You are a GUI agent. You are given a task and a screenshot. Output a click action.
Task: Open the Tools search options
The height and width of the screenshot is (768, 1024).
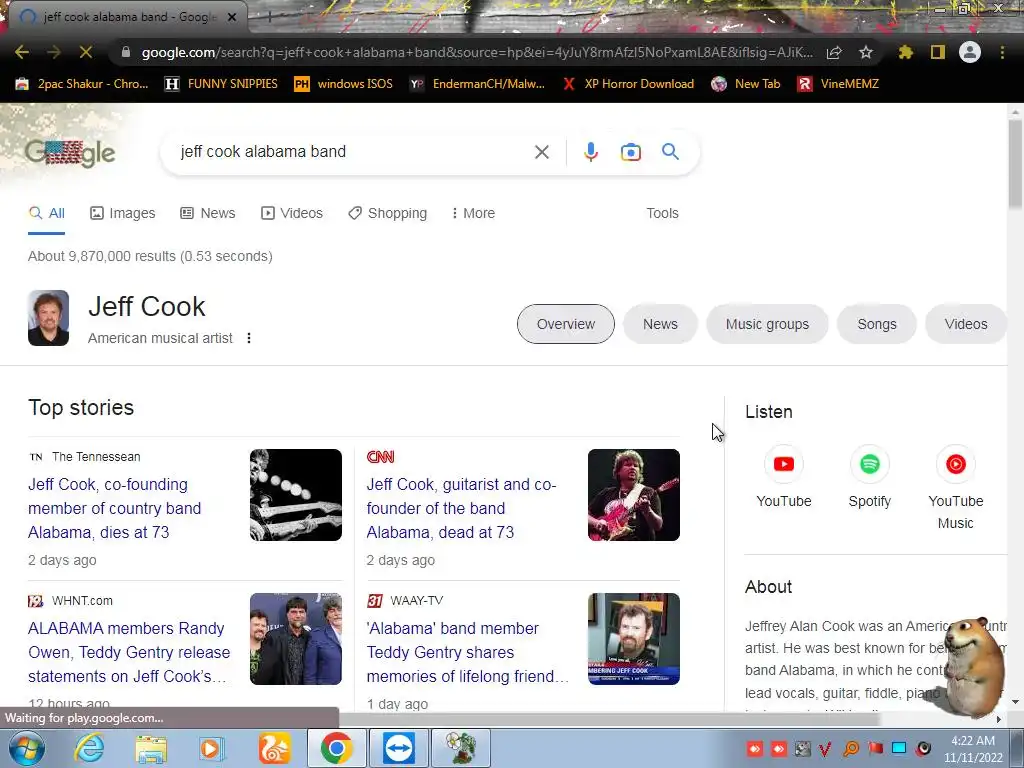(x=662, y=213)
